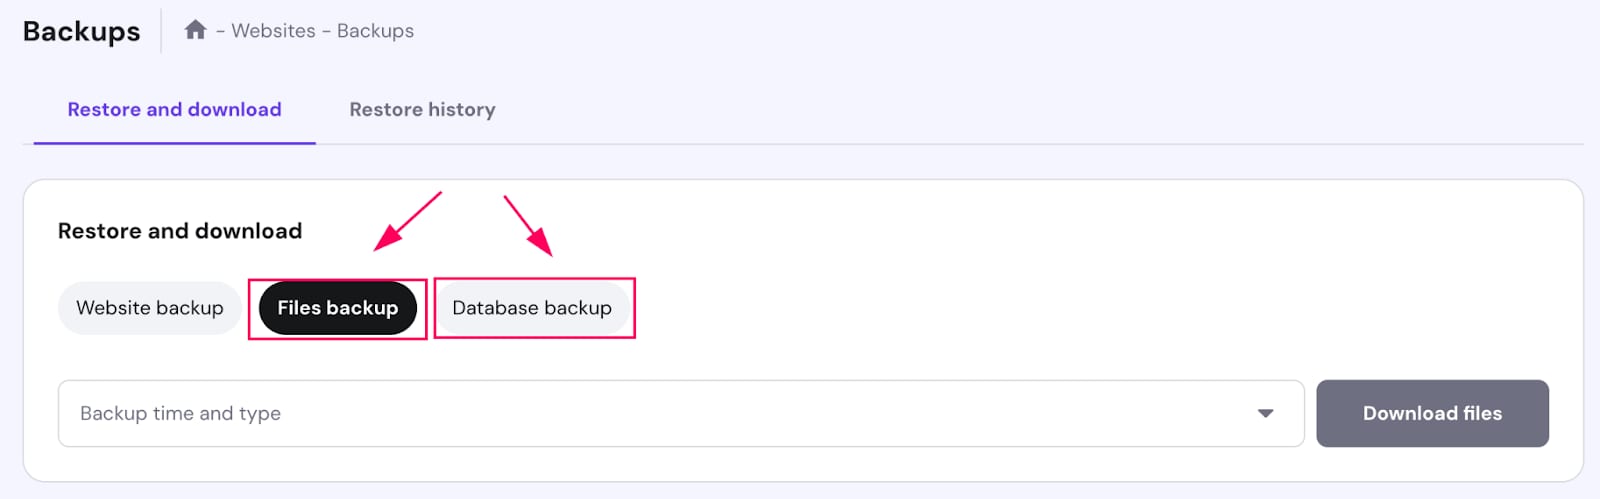Viewport: 1600px width, 499px height.
Task: Click the purple underline beneath the active tab
Action: click(x=174, y=143)
